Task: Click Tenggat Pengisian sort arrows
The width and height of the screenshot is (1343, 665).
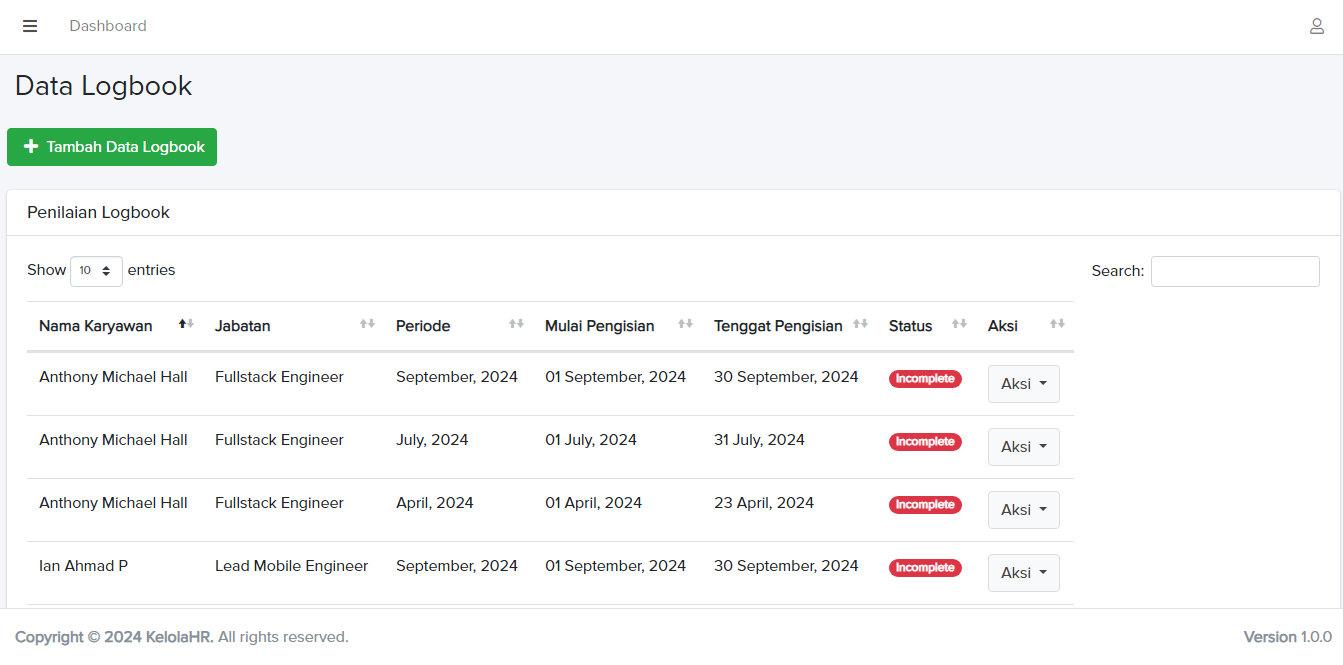Action: pyautogui.click(x=860, y=324)
